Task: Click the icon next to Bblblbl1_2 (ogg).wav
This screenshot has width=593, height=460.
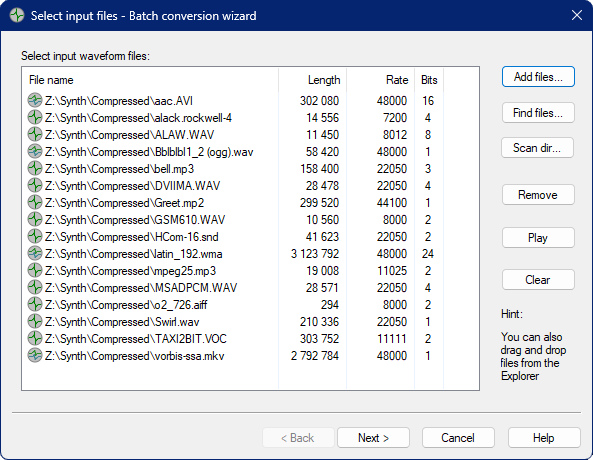Action: (35, 152)
